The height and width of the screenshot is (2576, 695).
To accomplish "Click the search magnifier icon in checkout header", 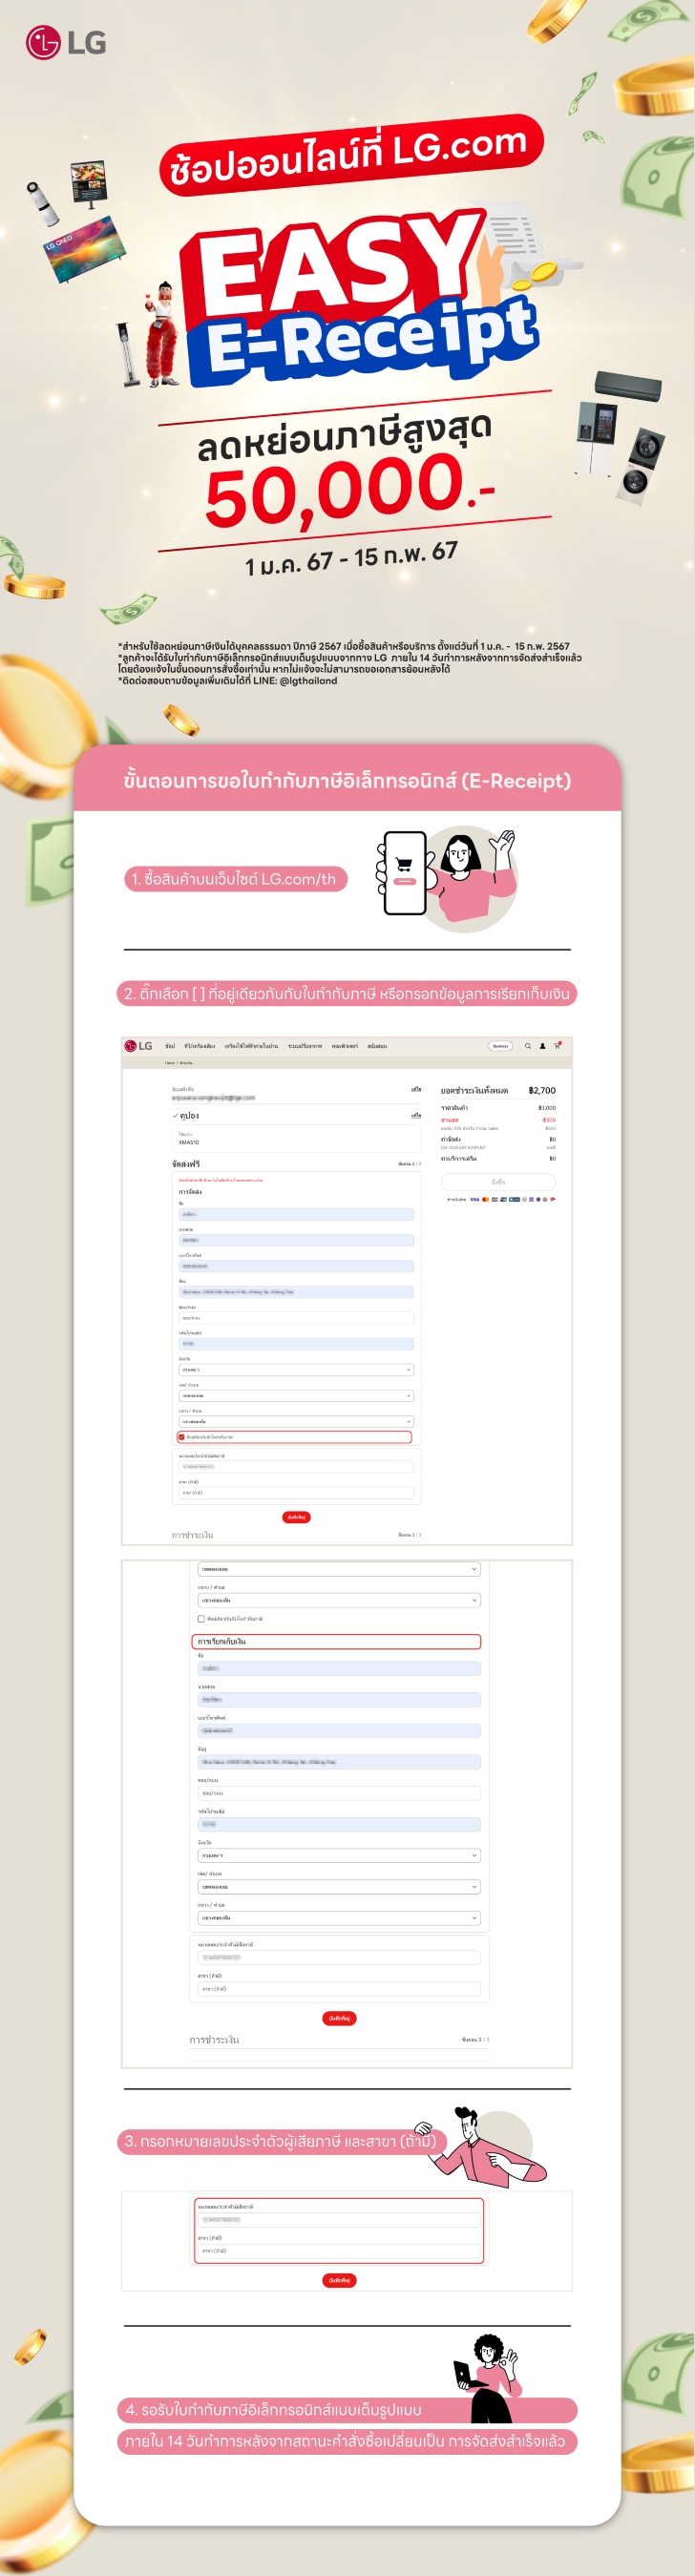I will 528,1046.
